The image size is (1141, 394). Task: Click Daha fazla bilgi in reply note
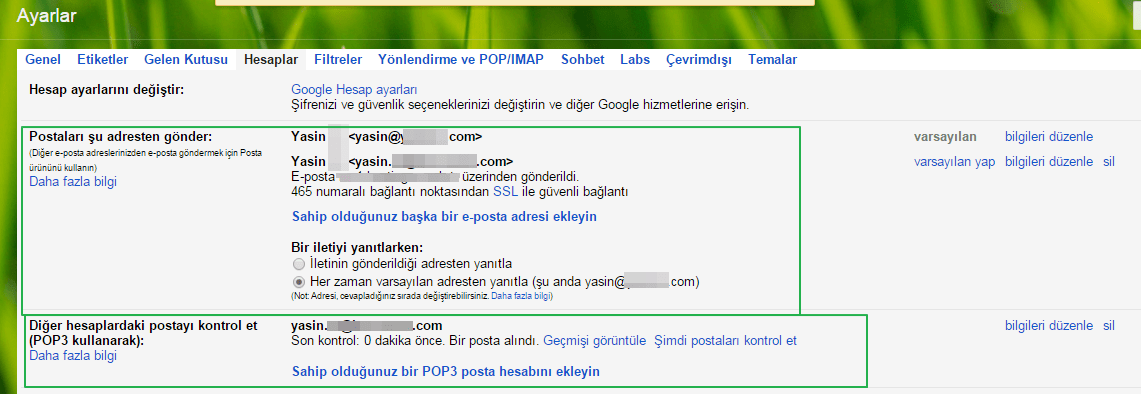[x=522, y=296]
